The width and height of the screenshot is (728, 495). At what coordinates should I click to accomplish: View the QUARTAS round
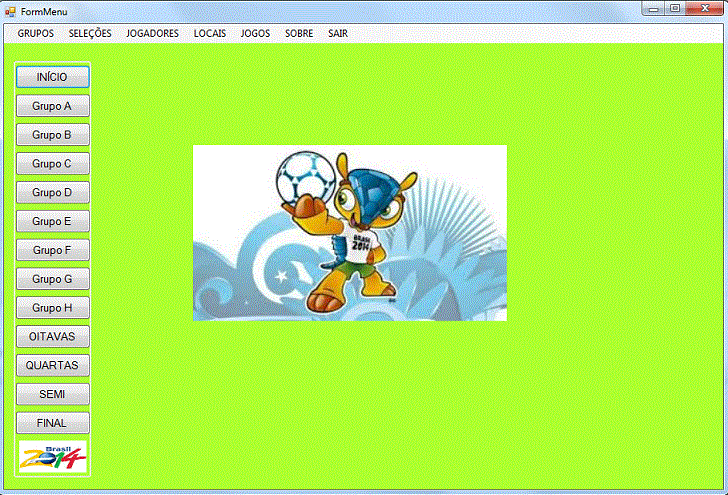52,365
